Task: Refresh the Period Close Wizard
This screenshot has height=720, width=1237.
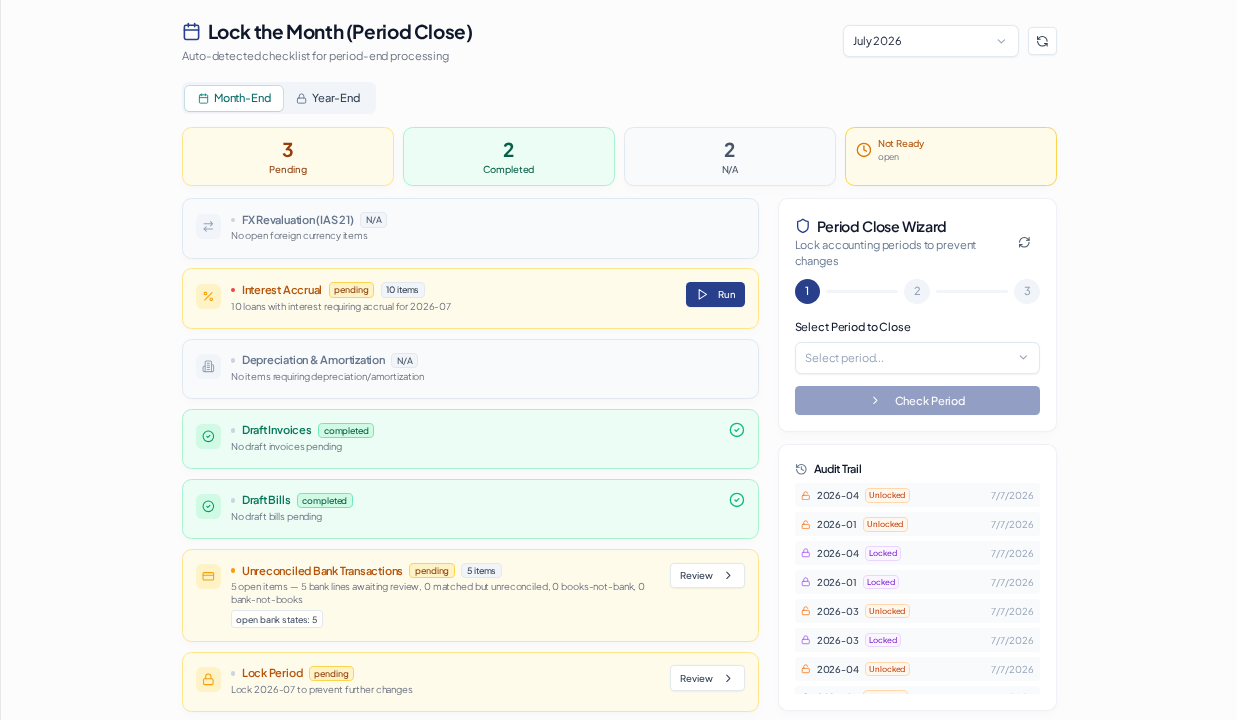Action: (1024, 242)
